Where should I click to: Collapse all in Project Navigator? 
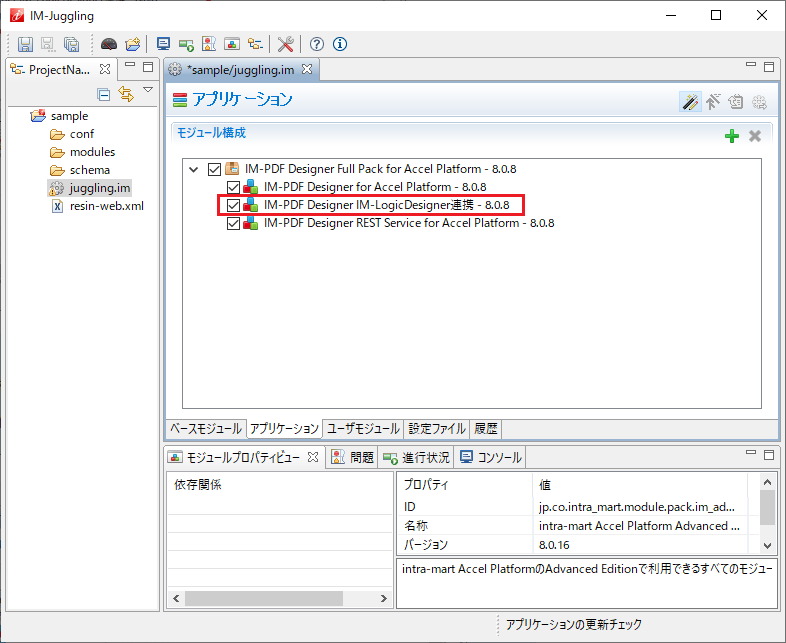104,94
